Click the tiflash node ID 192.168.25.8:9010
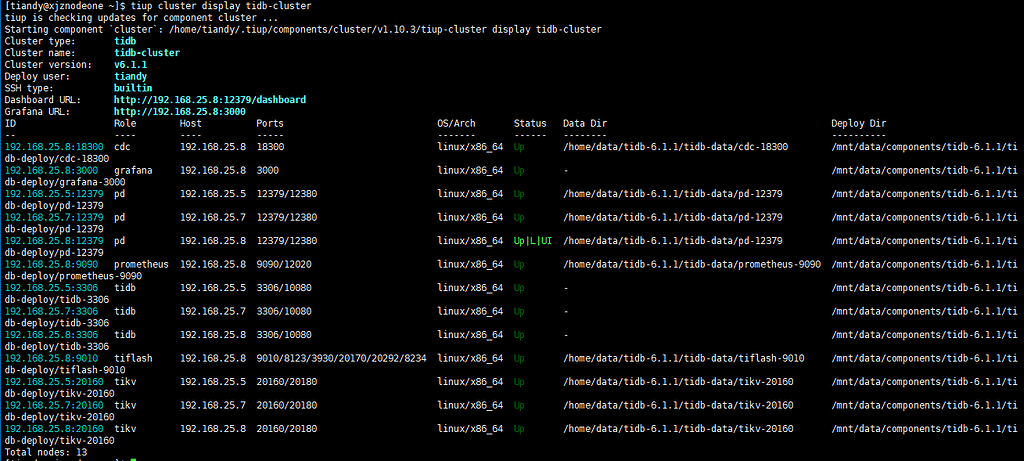The width and height of the screenshot is (1024, 461). (x=51, y=358)
